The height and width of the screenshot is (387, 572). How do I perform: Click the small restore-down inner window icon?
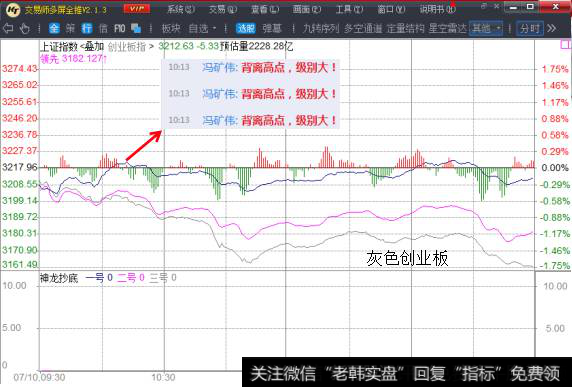tap(484, 6)
